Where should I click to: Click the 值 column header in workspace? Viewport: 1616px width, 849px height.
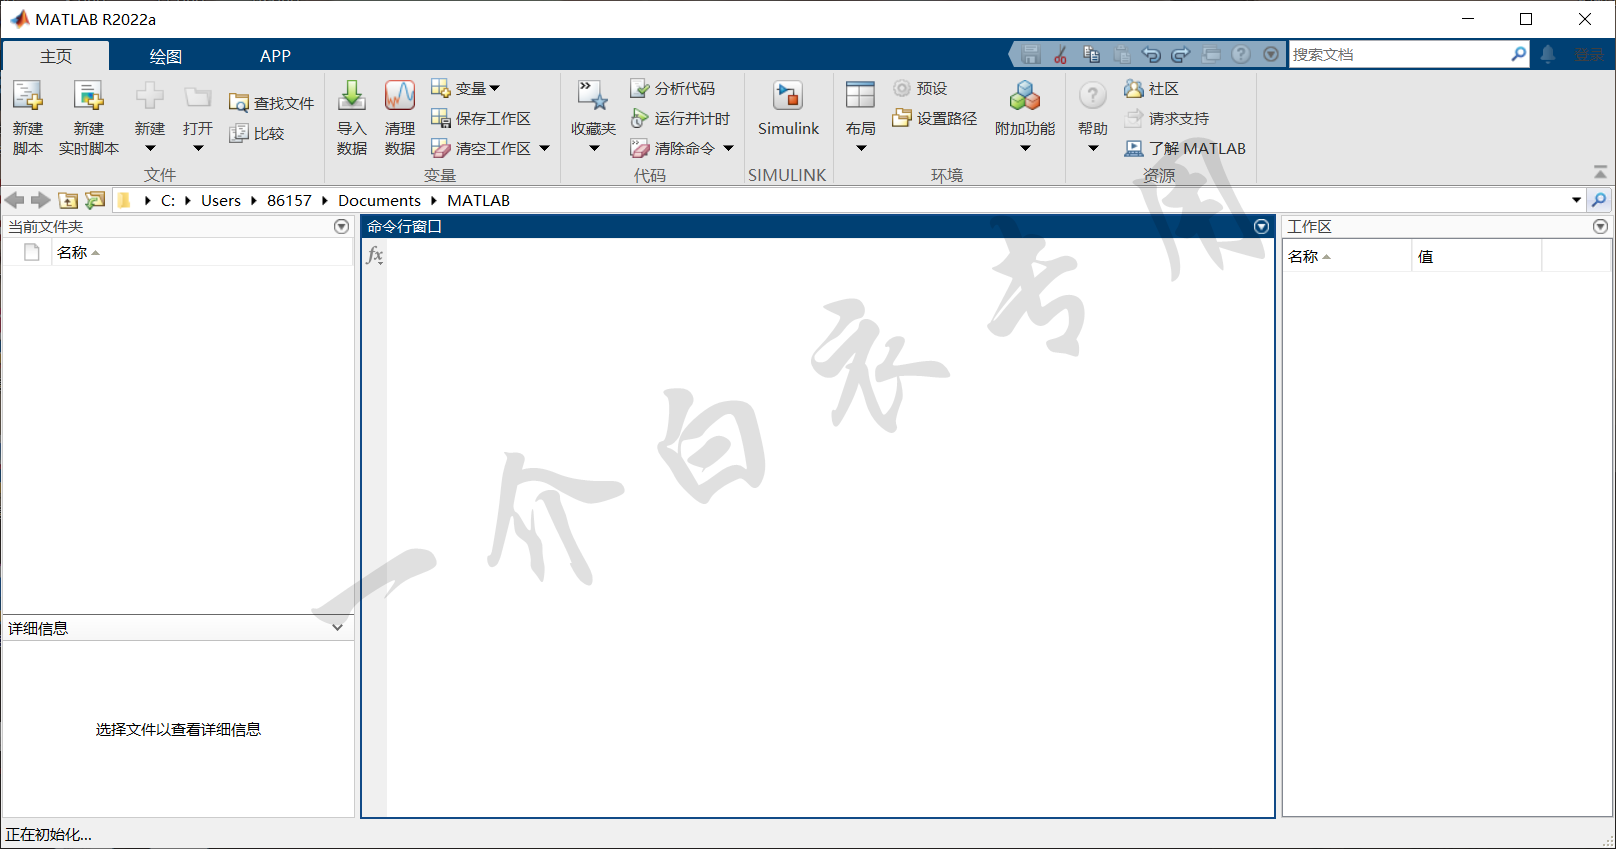tap(1476, 257)
